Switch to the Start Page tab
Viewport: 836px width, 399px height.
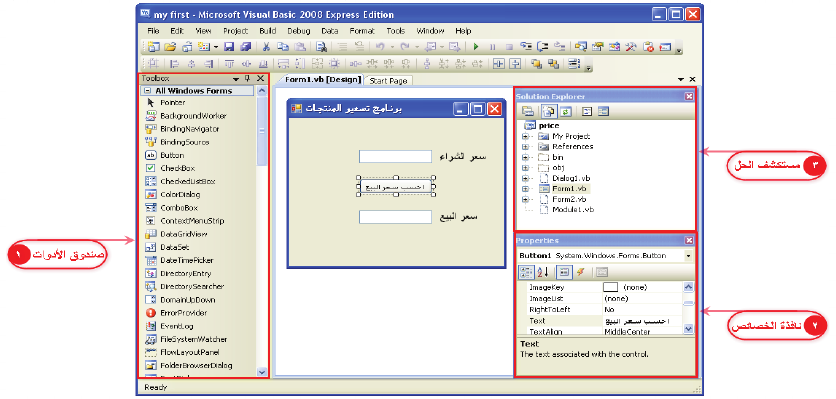pos(388,81)
